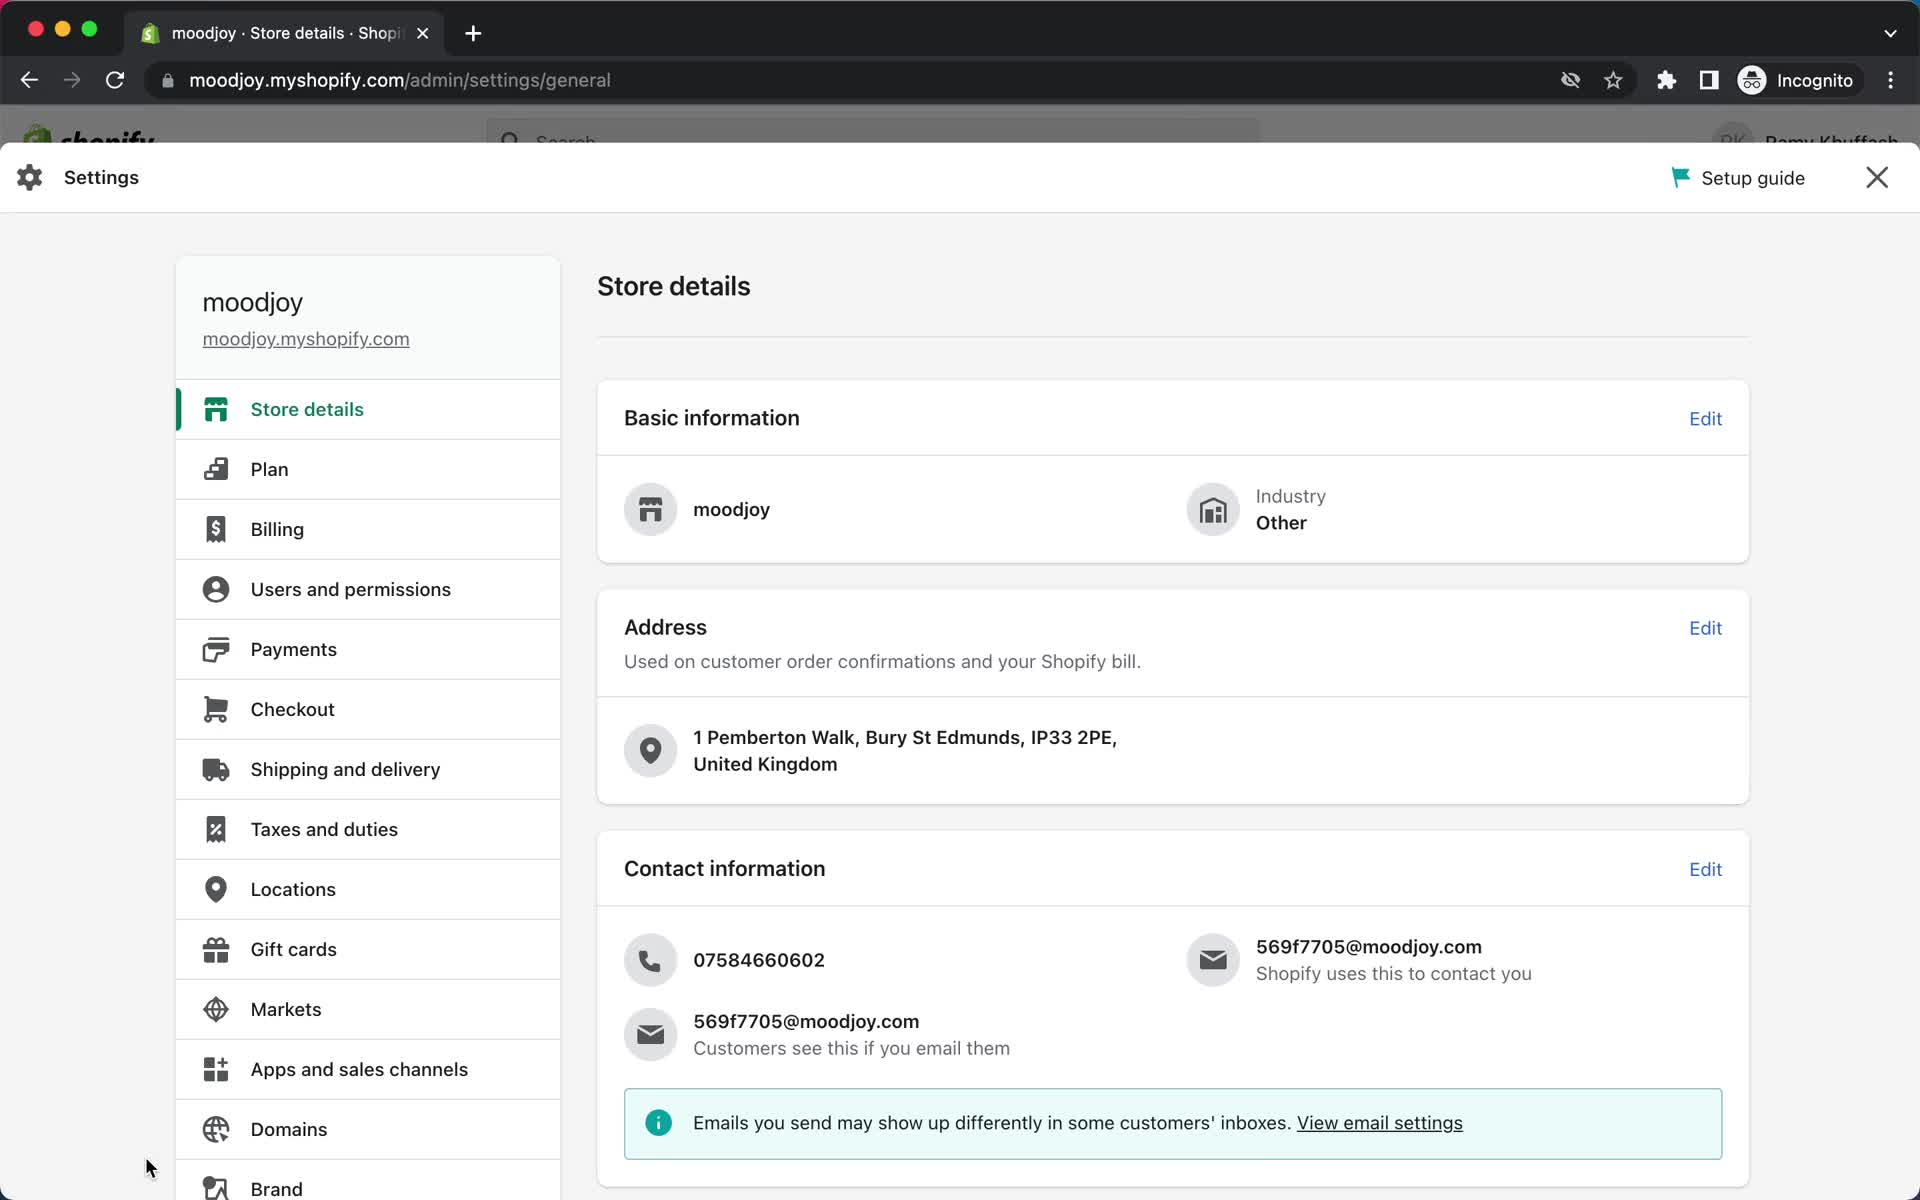Click the Users and permissions person icon
Image resolution: width=1920 pixels, height=1200 pixels.
(216, 589)
